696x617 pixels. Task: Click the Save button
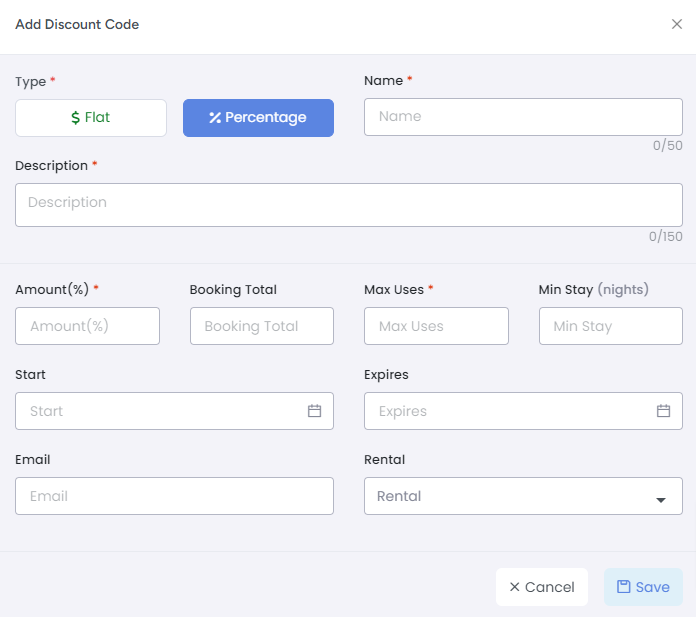[x=643, y=587]
